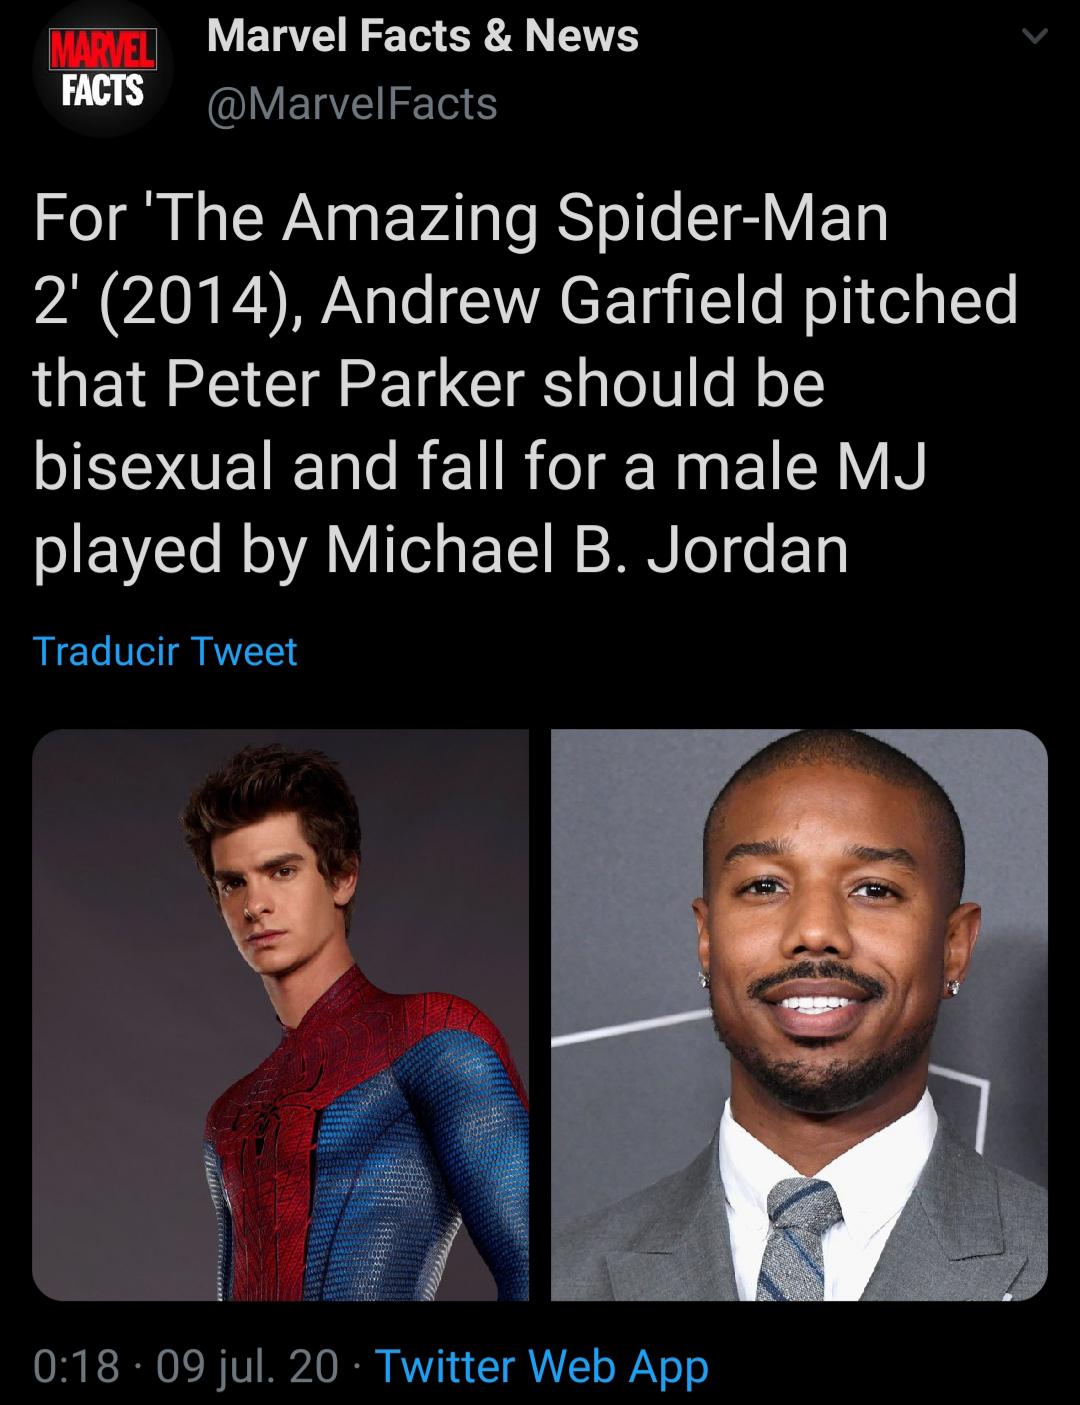This screenshot has height=1405, width=1080.
Task: Follow the Twitter Web App source link
Action: coord(540,1366)
